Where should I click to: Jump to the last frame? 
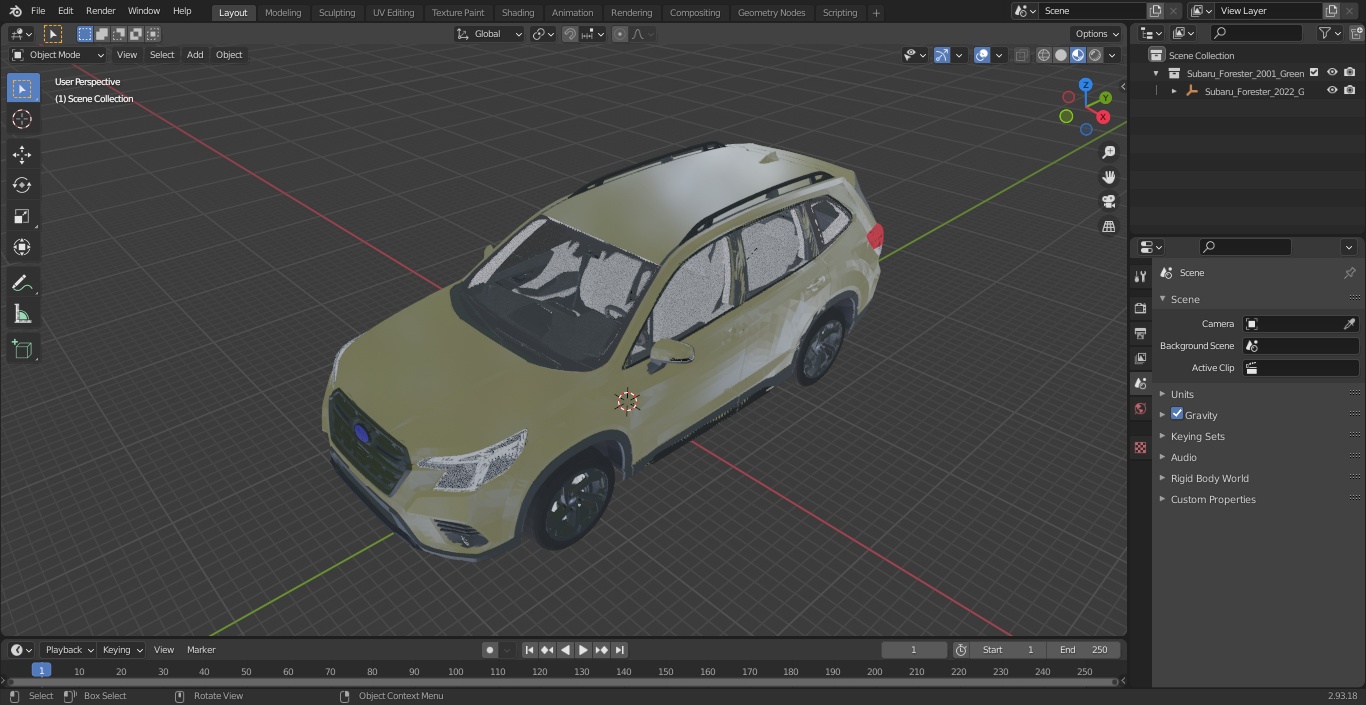pyautogui.click(x=620, y=650)
